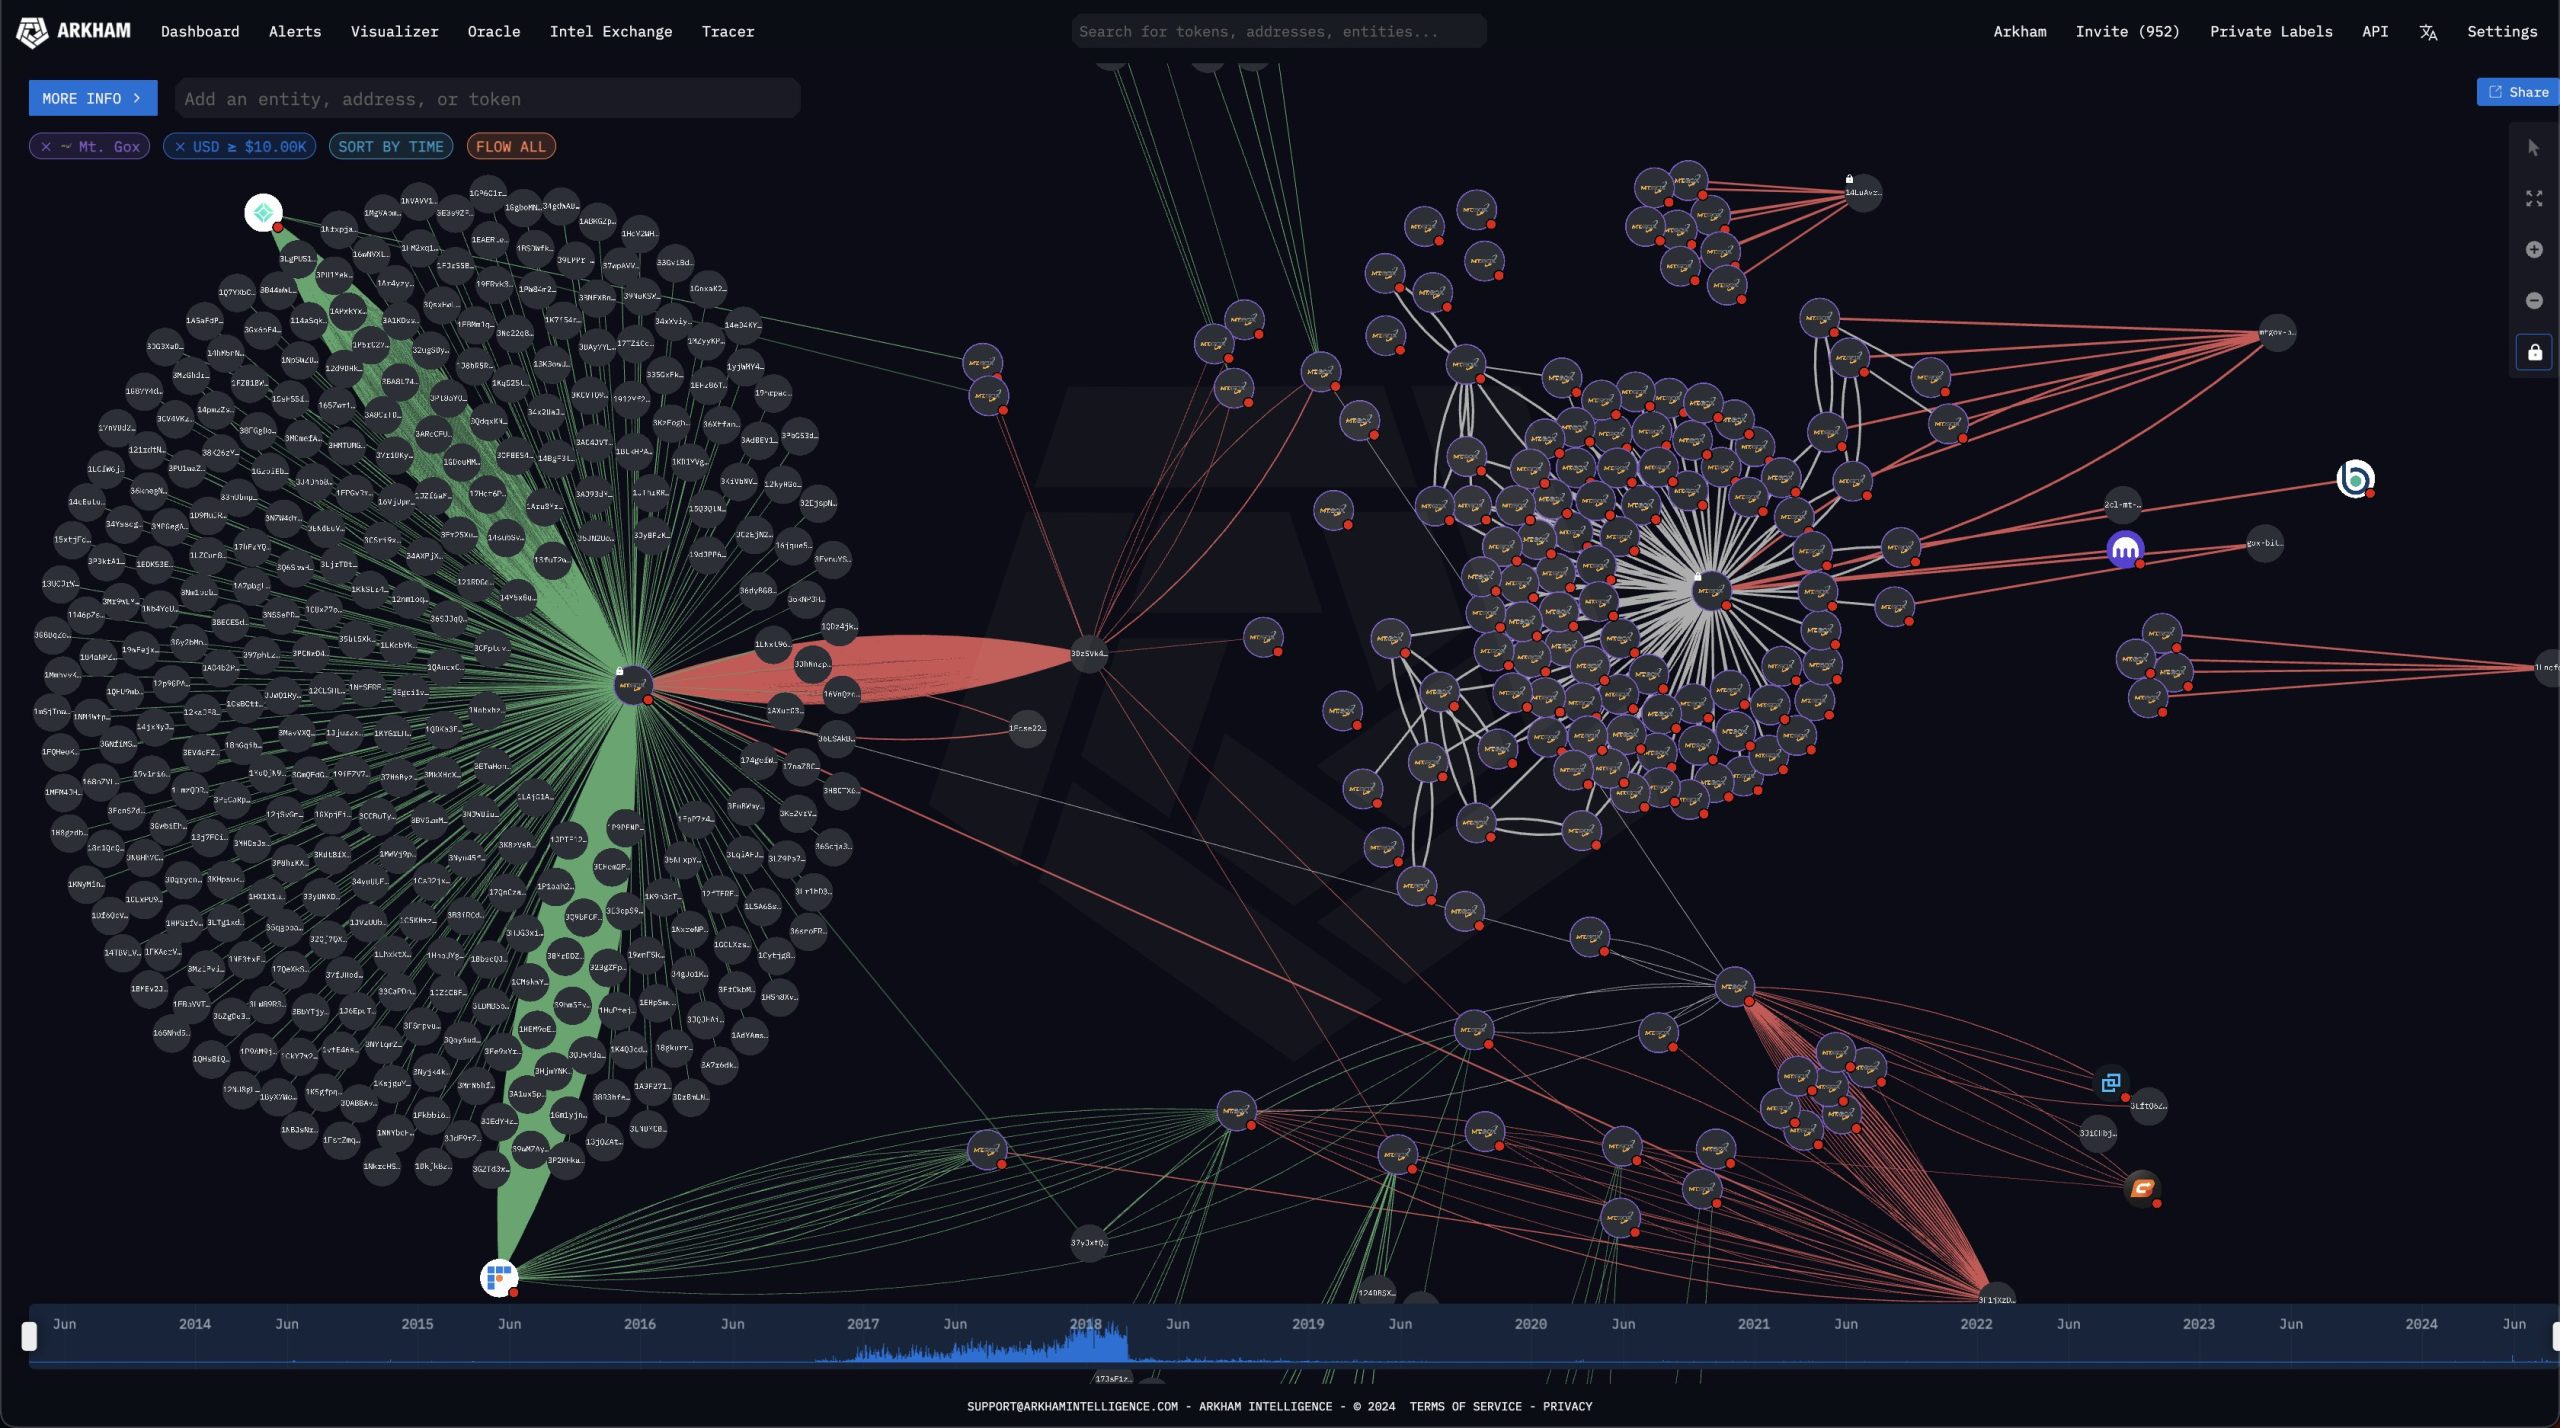Click the fit-to-screen expand icon
This screenshot has height=1428, width=2560.
[x=2533, y=199]
